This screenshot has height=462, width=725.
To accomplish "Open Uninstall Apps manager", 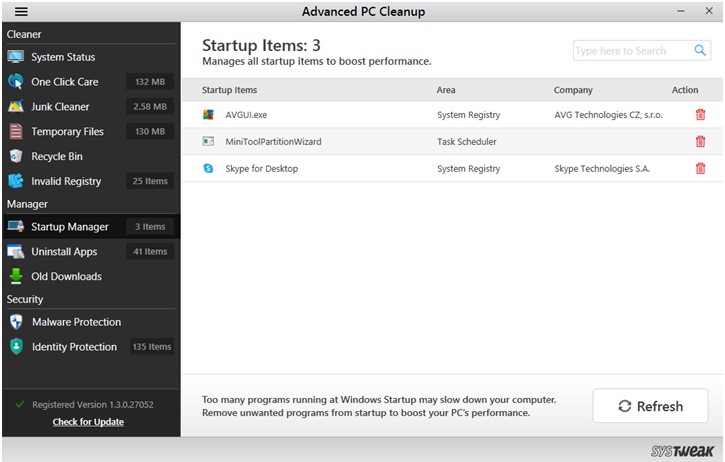I will [x=64, y=252].
